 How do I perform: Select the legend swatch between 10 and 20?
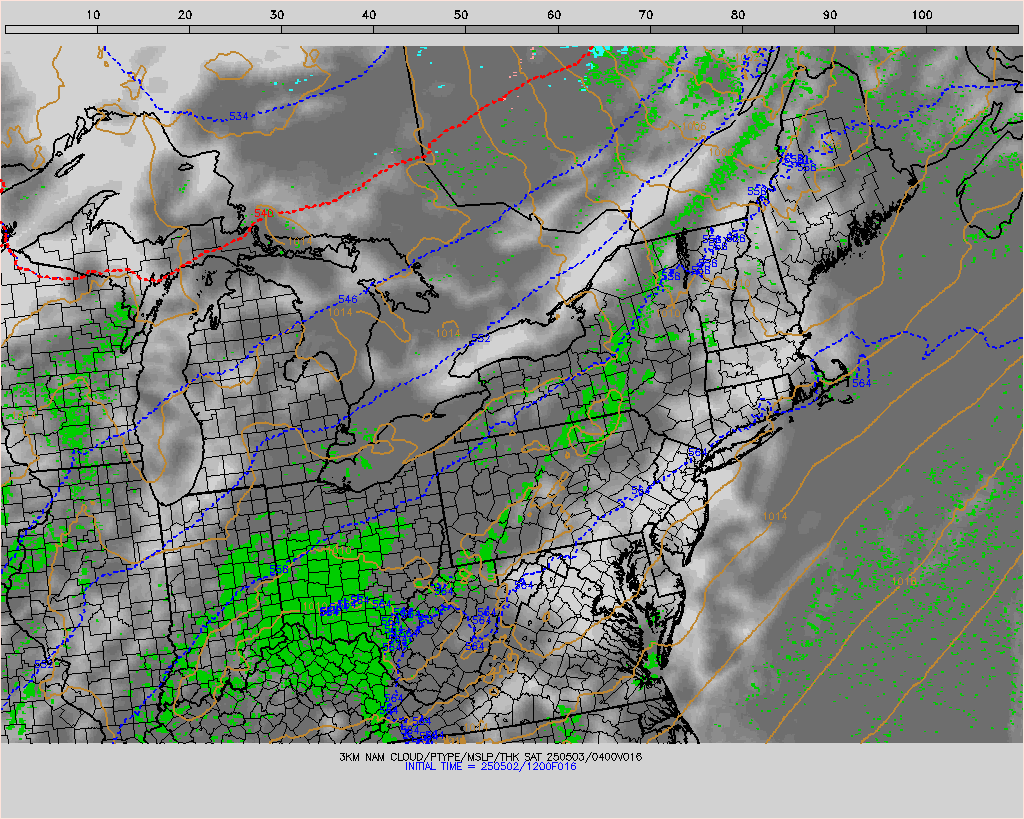(x=143, y=29)
